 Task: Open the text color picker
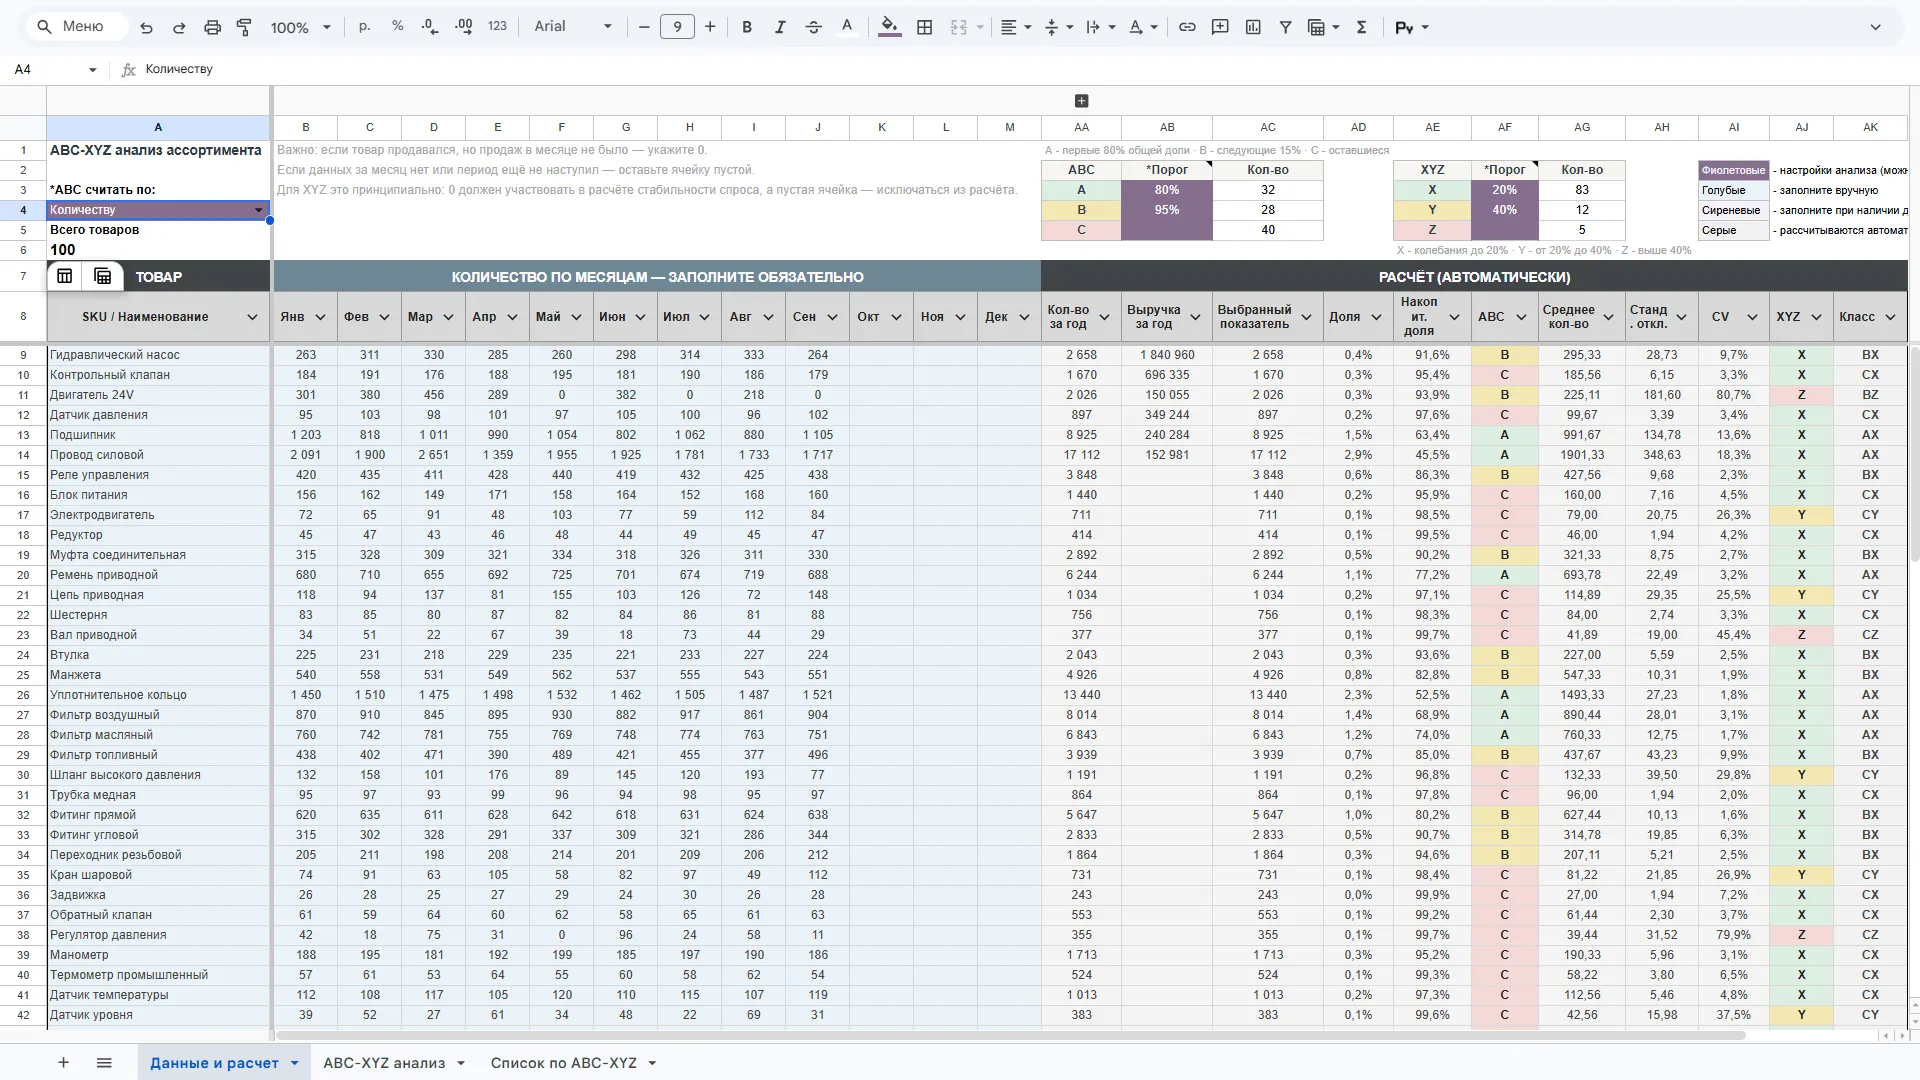(847, 27)
